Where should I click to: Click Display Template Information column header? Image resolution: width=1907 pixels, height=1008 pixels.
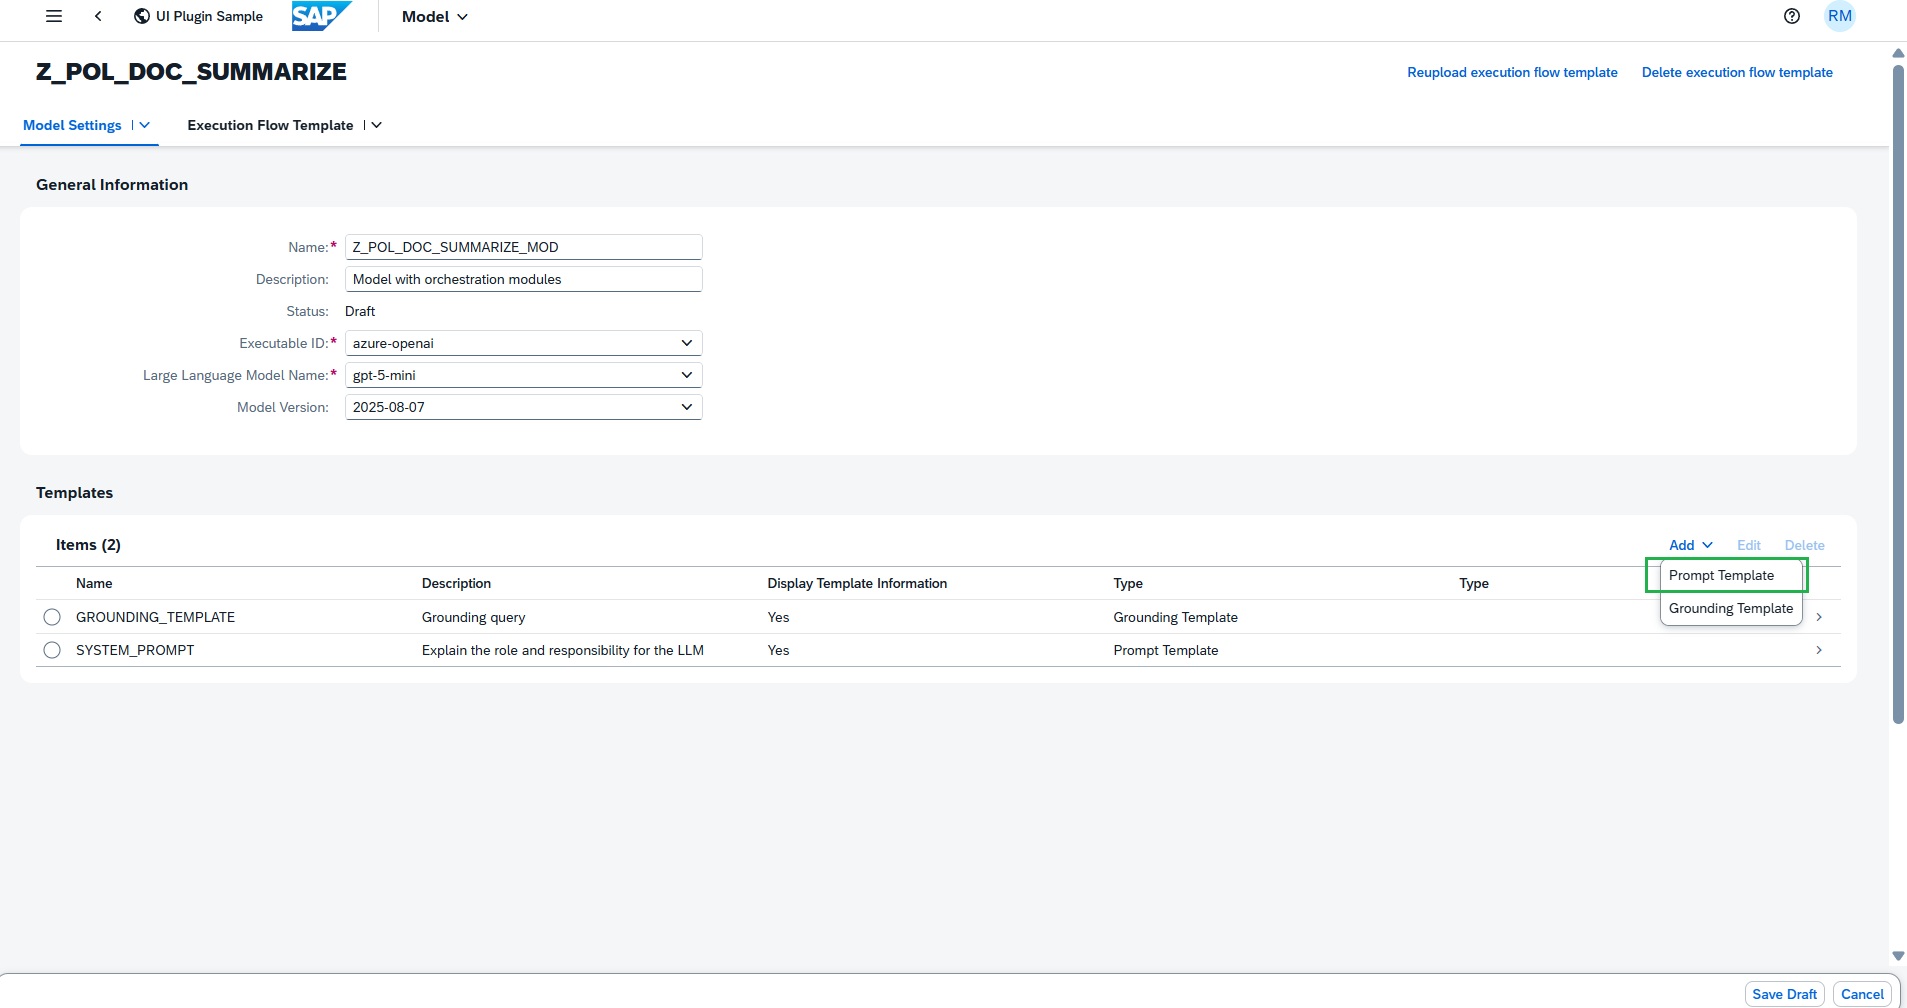click(857, 583)
